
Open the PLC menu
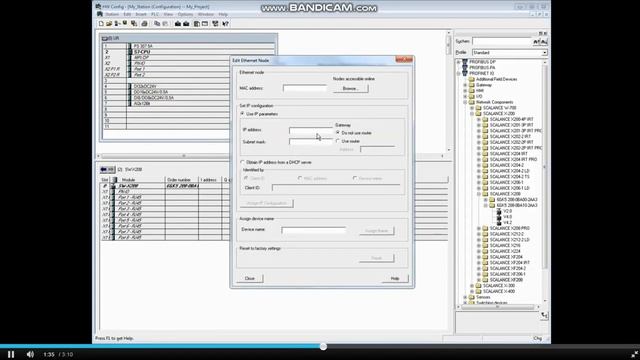coord(155,14)
